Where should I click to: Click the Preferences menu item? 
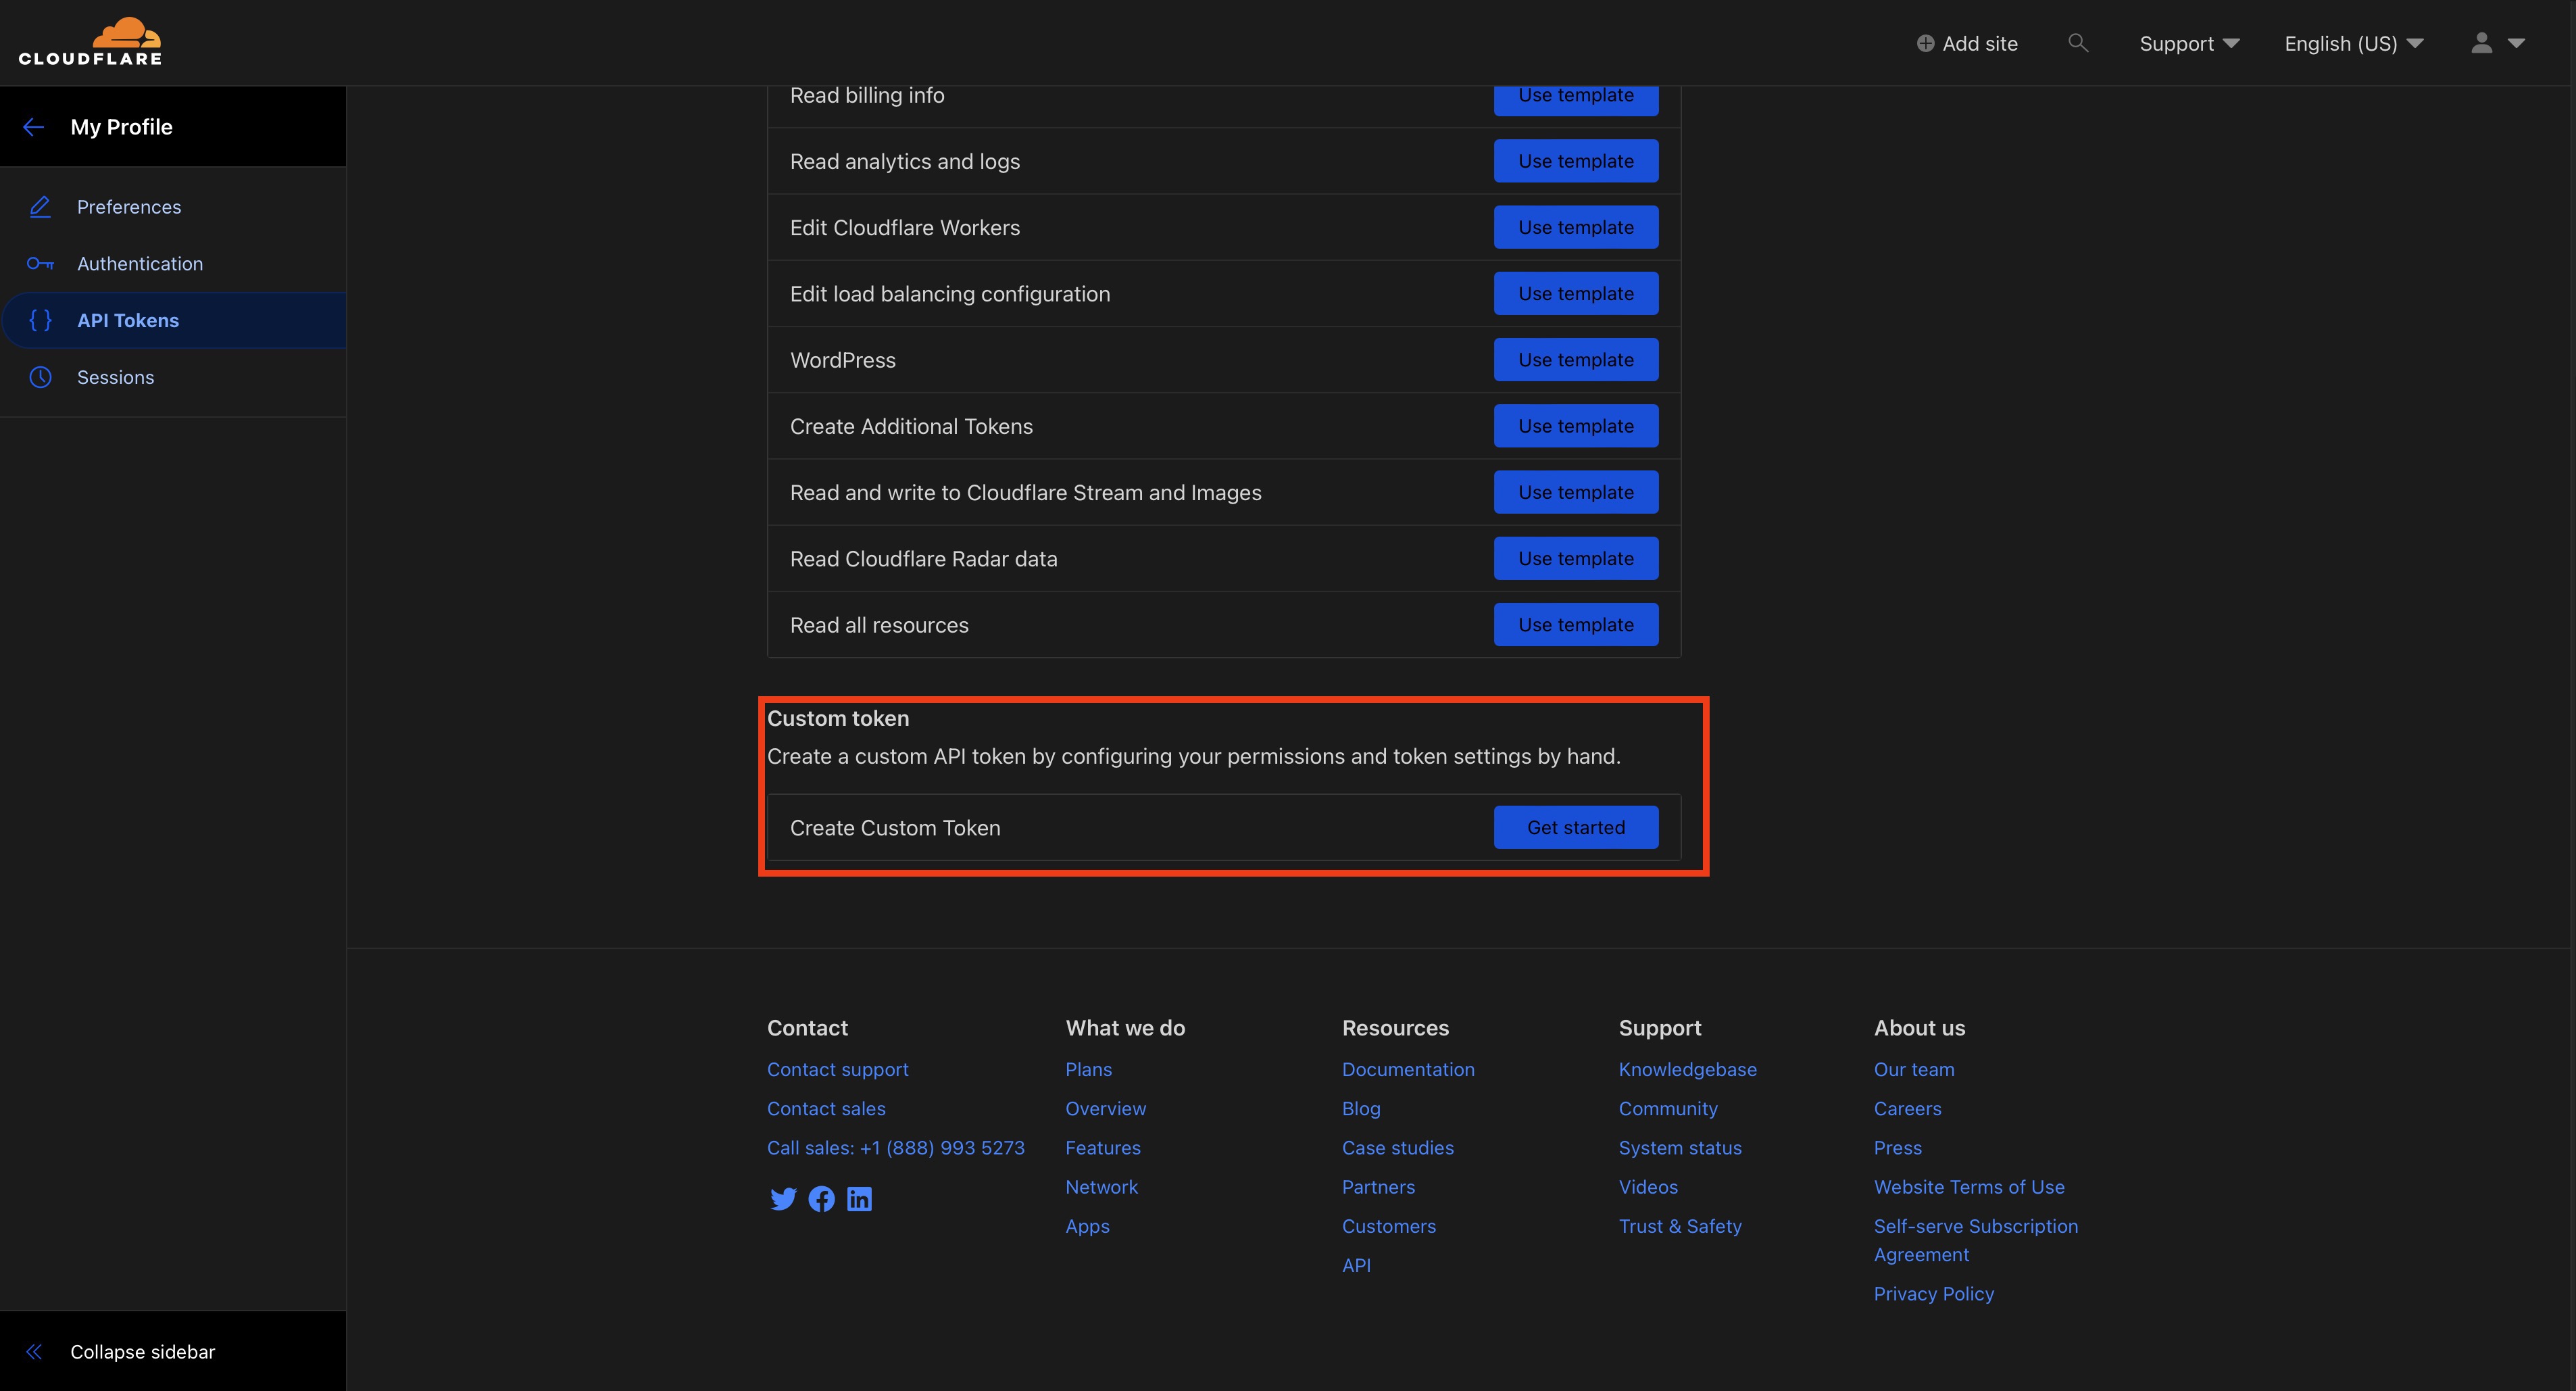128,205
